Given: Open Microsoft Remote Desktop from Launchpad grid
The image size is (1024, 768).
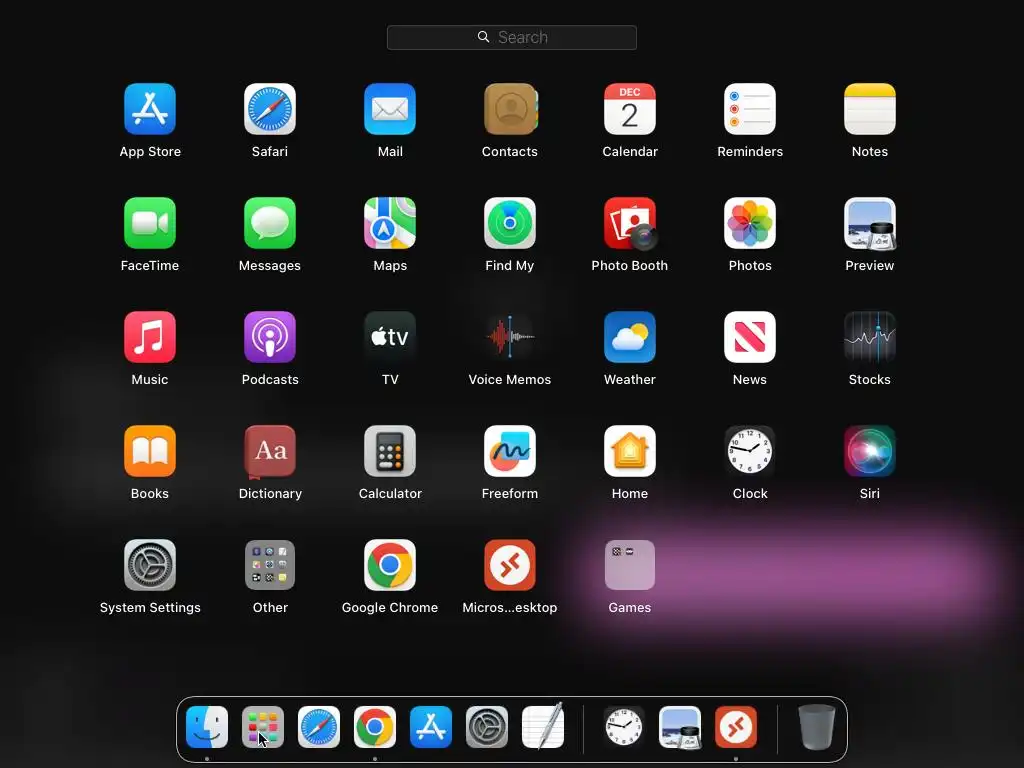Looking at the screenshot, I should [510, 565].
